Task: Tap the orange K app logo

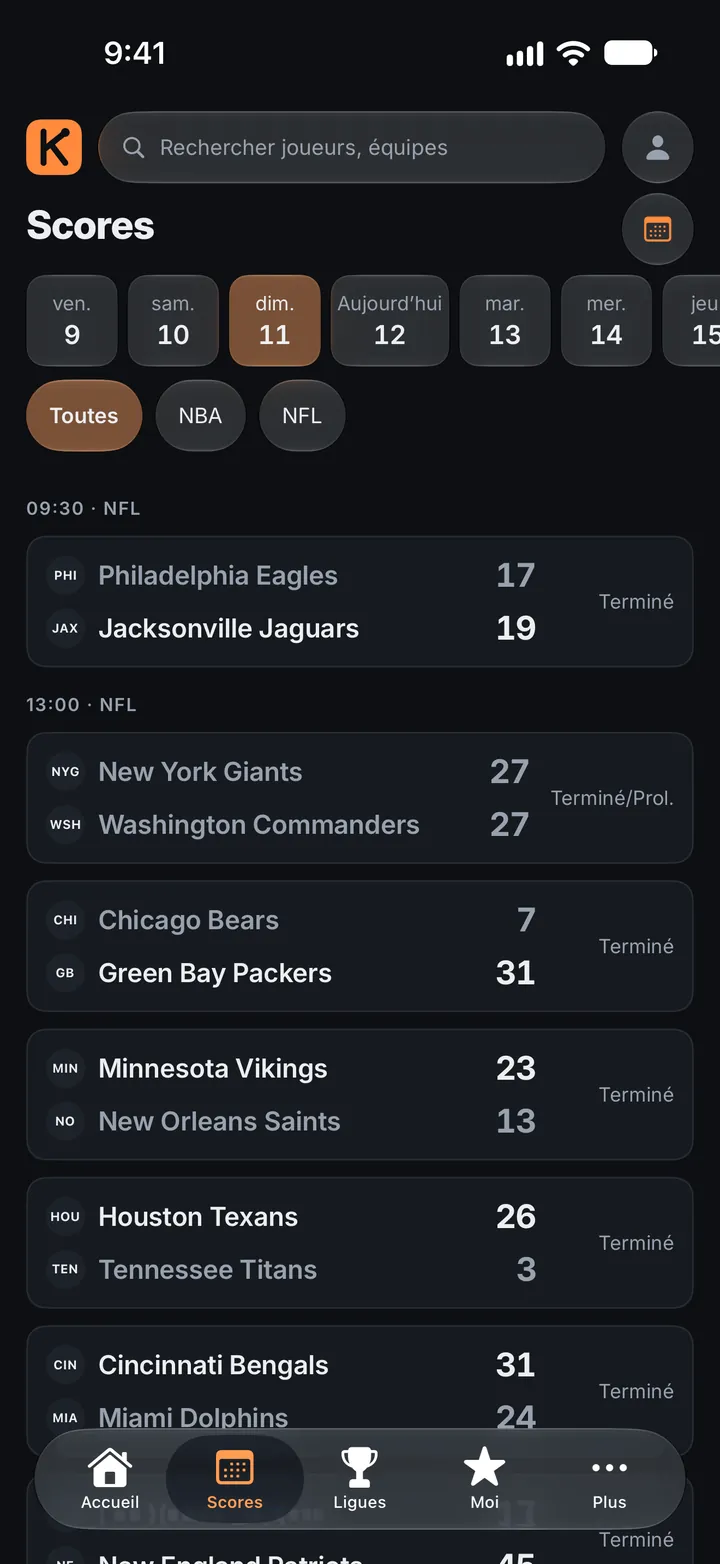Action: (x=54, y=147)
